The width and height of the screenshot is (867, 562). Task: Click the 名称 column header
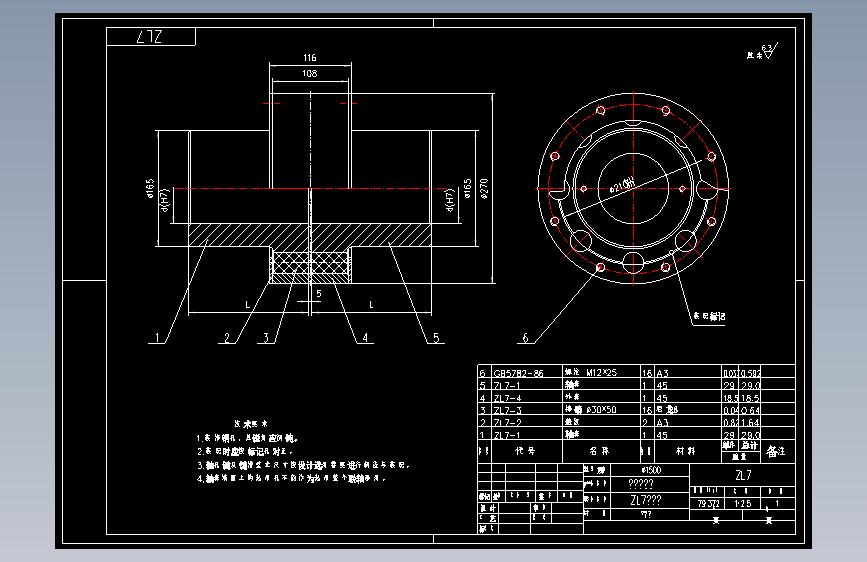click(600, 451)
